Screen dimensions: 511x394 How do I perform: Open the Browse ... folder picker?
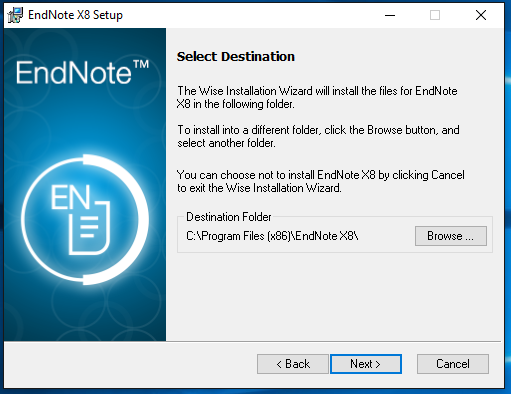tap(451, 236)
